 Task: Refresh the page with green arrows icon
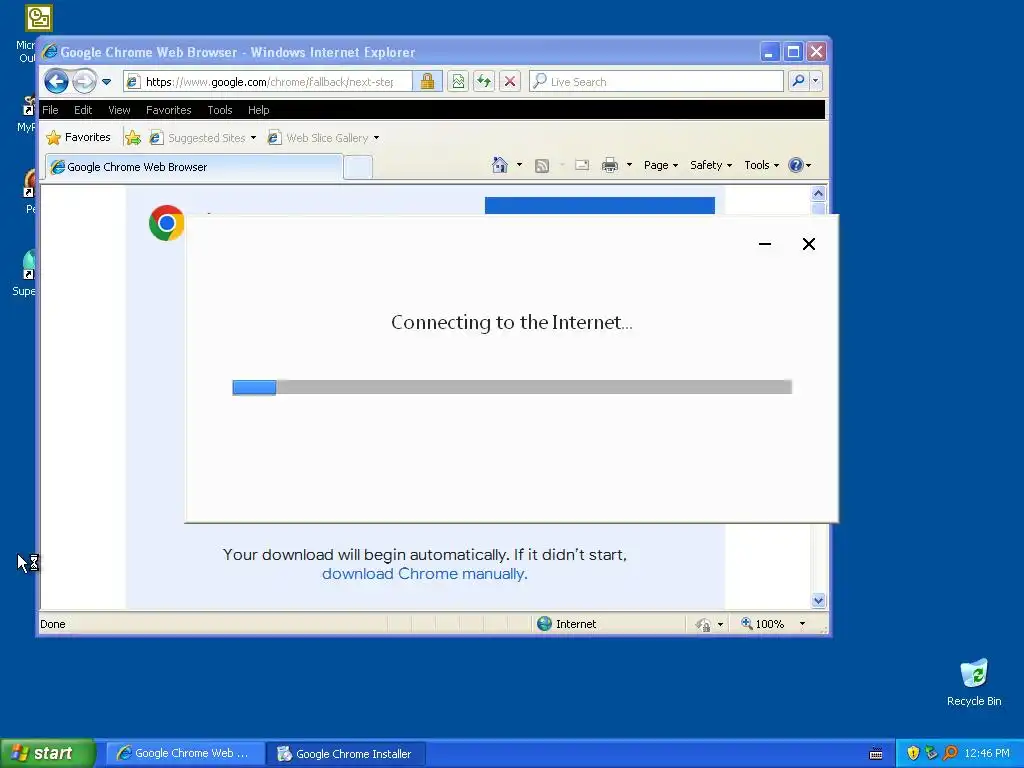484,82
